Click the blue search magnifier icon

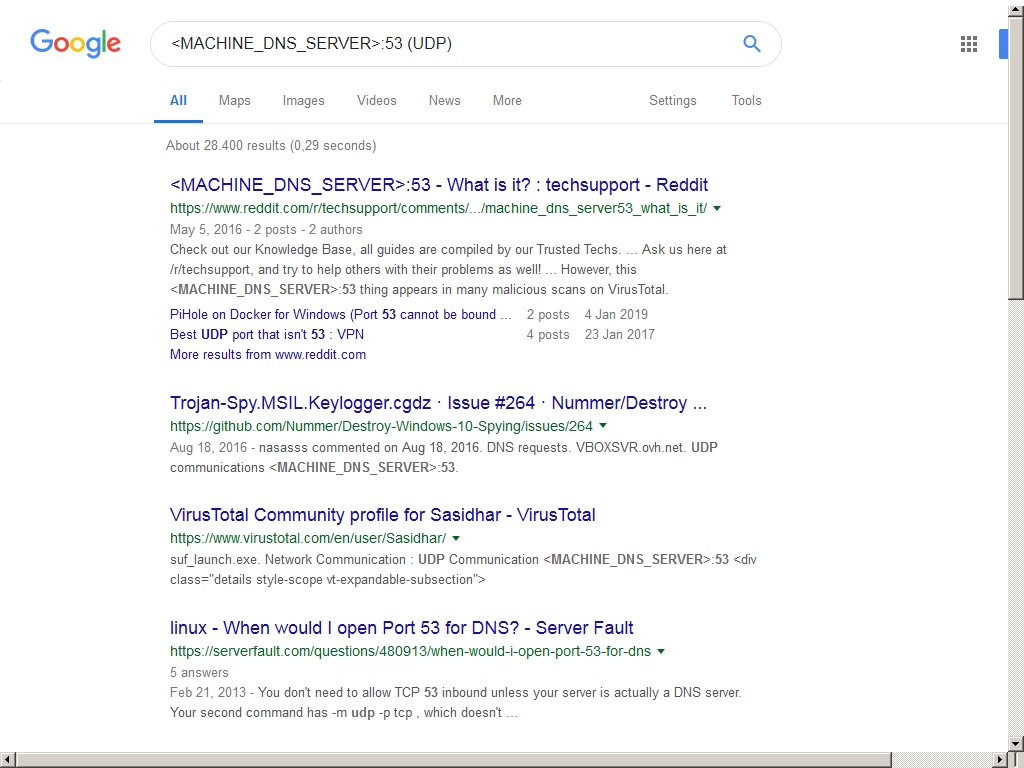pos(752,44)
